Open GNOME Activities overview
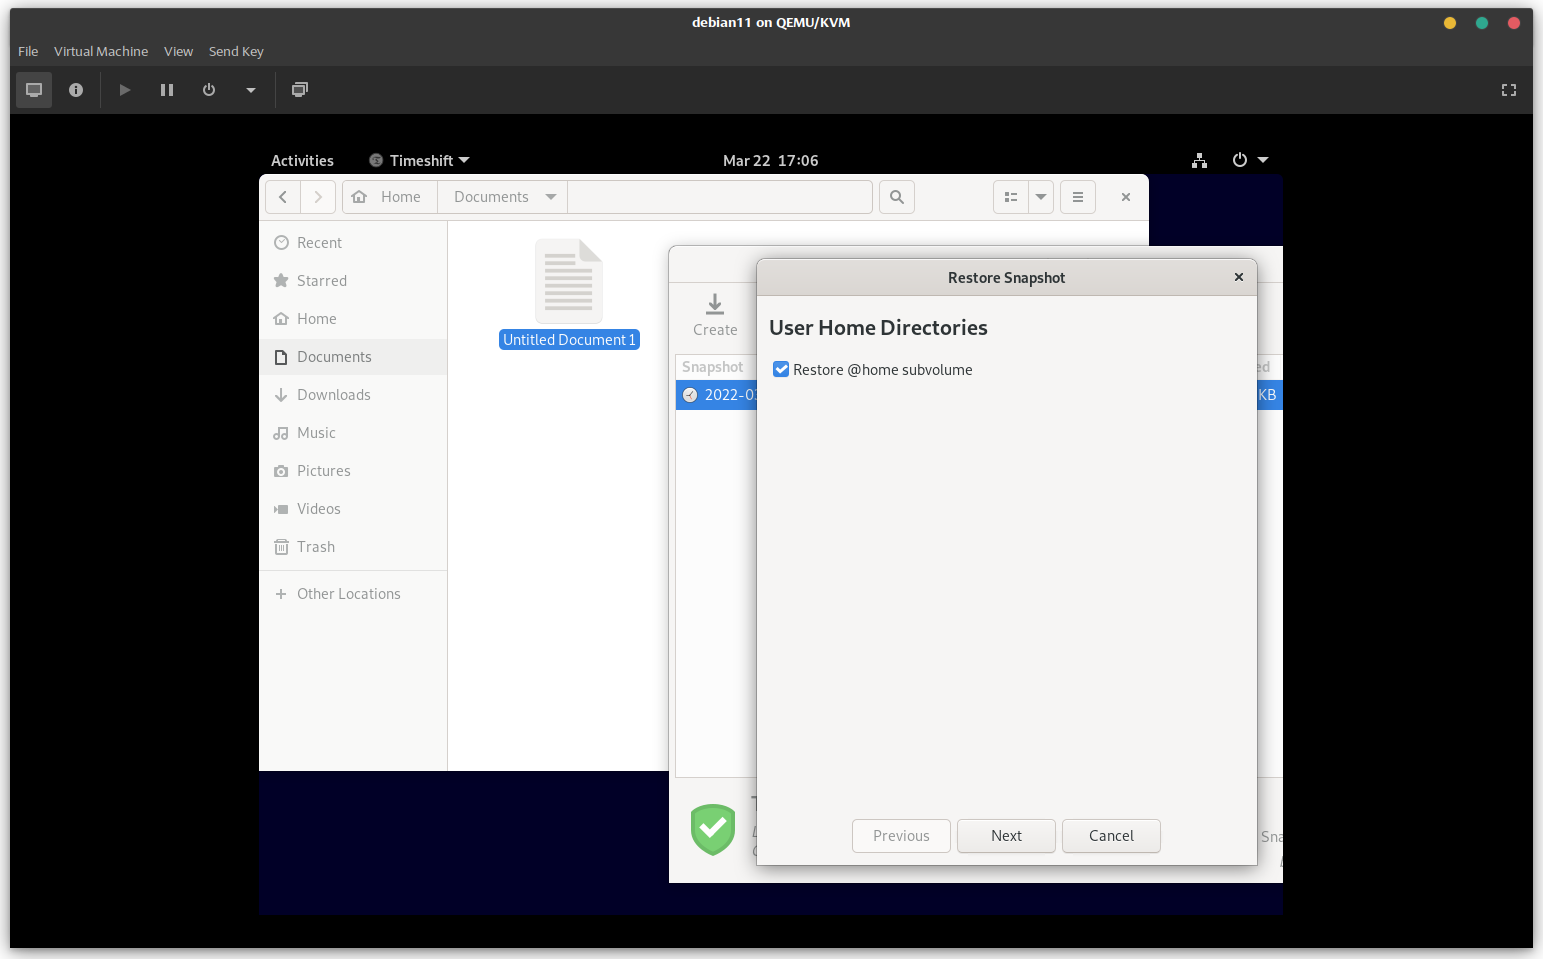1543x959 pixels. point(302,160)
